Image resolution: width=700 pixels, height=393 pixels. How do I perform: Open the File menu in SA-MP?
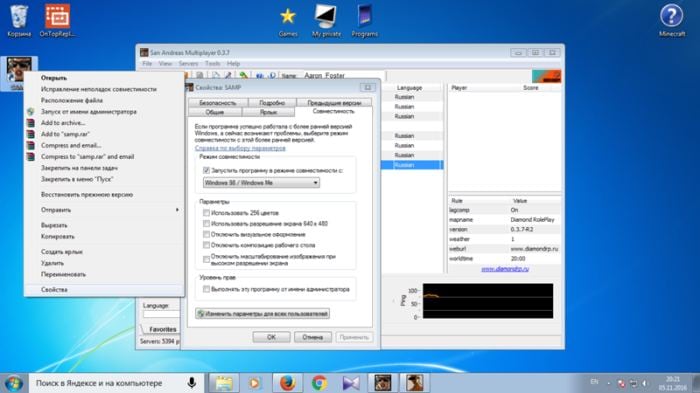[147, 64]
